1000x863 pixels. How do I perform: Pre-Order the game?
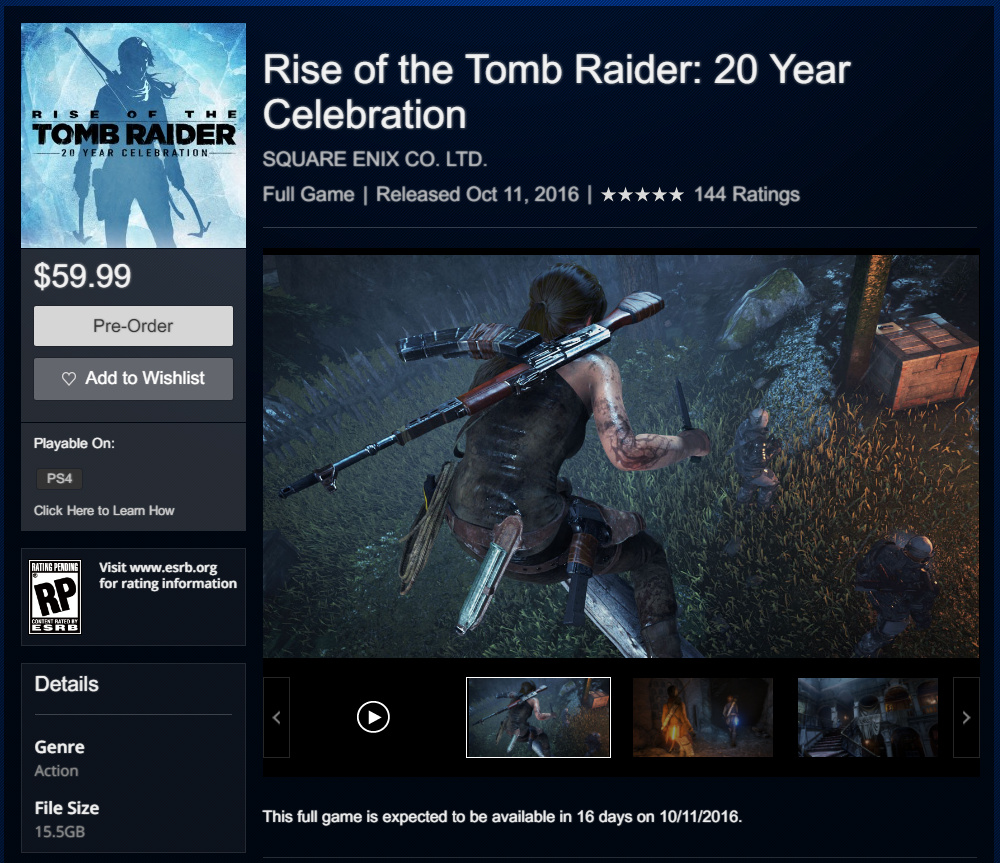[133, 326]
